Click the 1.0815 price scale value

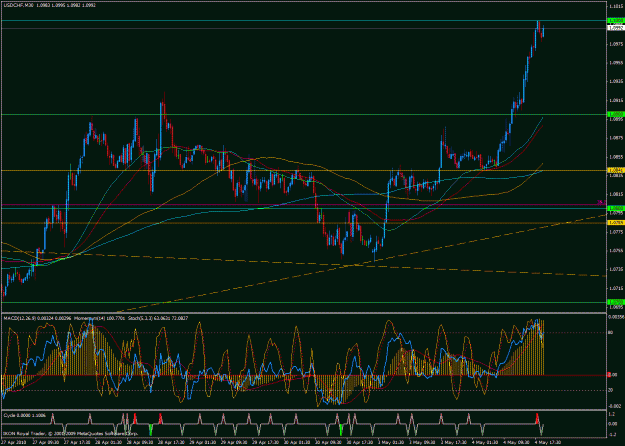pyautogui.click(x=615, y=194)
